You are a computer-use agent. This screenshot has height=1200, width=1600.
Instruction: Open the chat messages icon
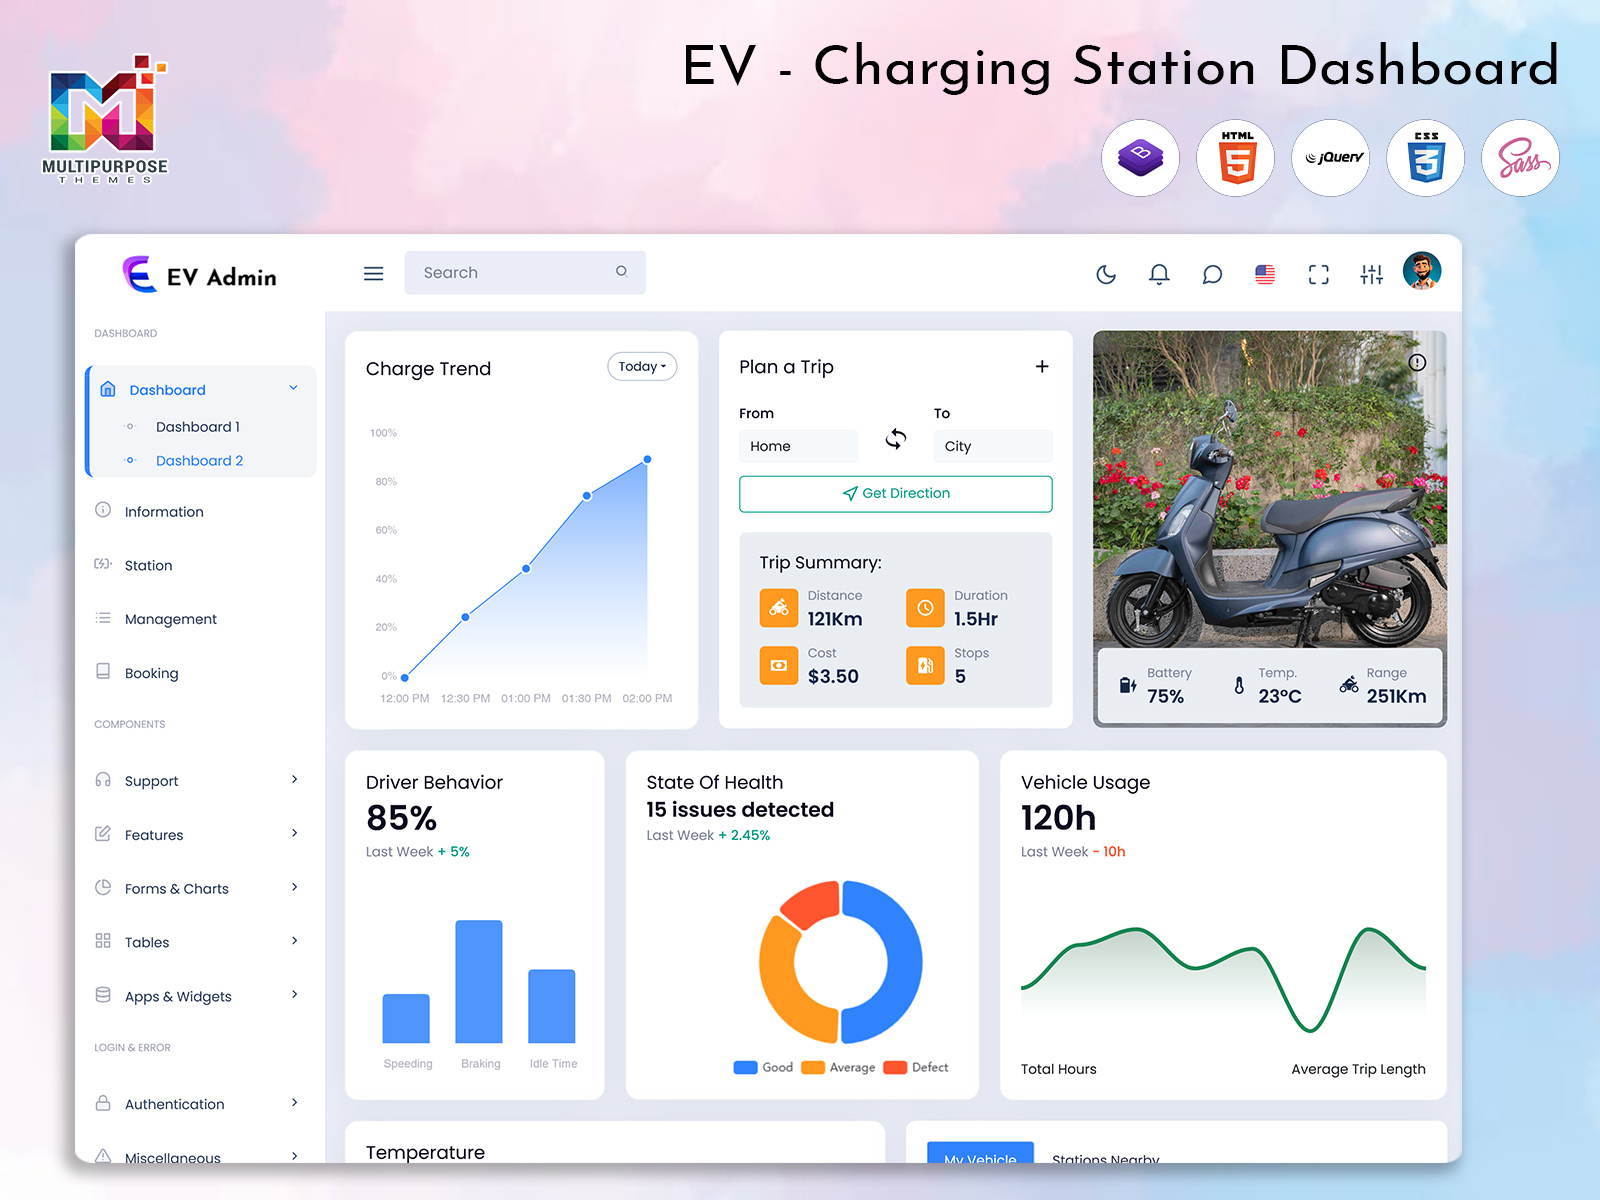(1212, 274)
